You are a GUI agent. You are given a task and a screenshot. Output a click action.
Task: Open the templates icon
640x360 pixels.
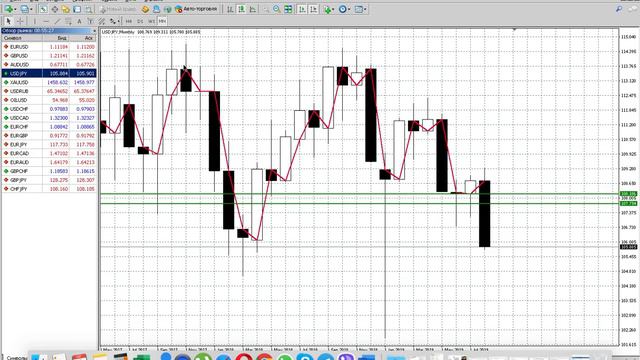tap(358, 9)
